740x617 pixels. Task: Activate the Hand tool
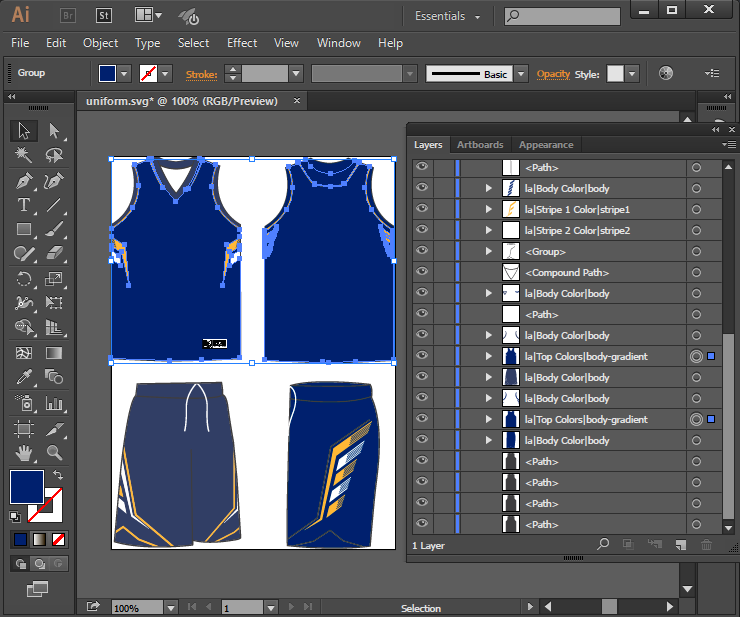(x=24, y=453)
